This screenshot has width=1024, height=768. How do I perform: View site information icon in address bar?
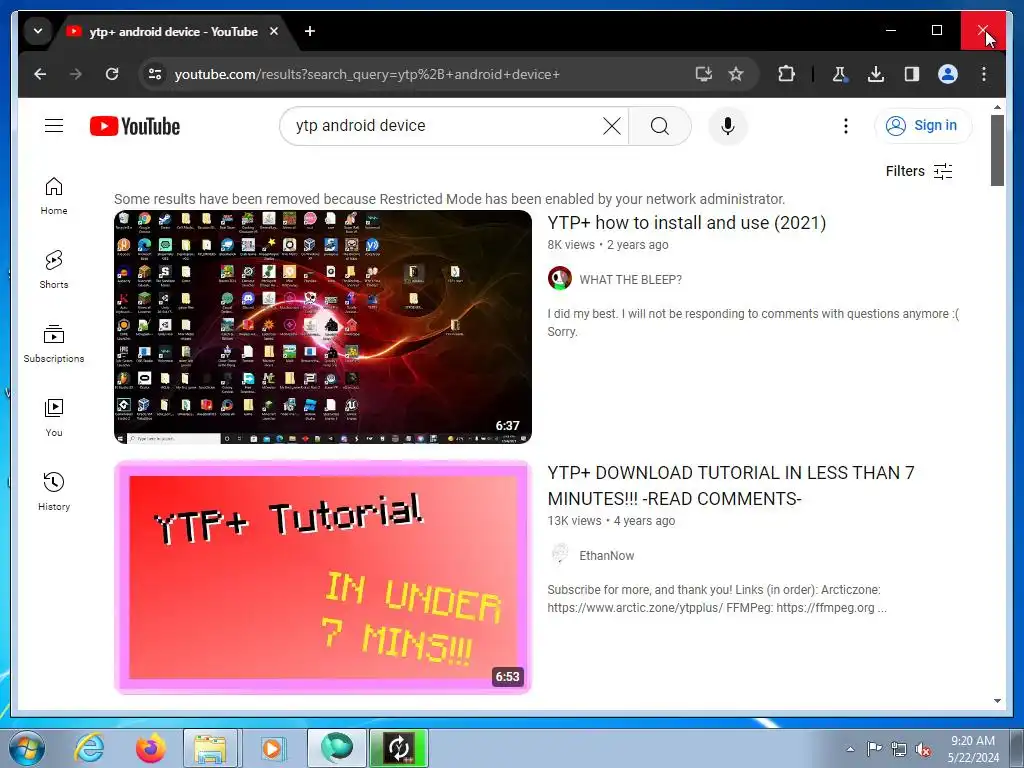point(155,74)
